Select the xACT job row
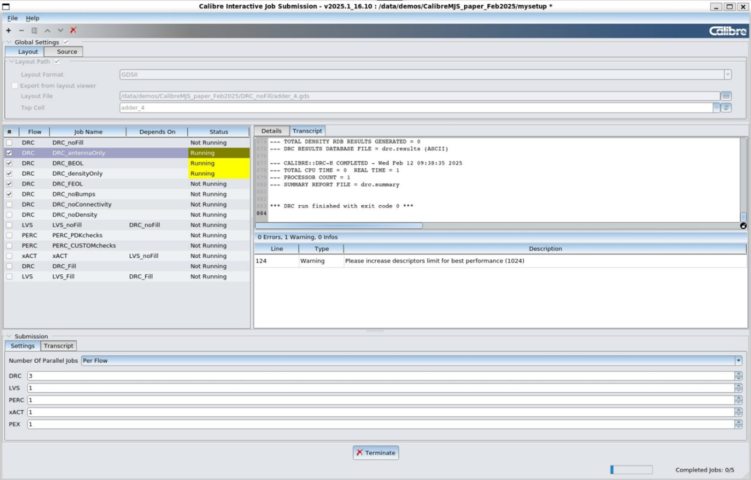Viewport: 751px width, 480px height. click(x=127, y=256)
